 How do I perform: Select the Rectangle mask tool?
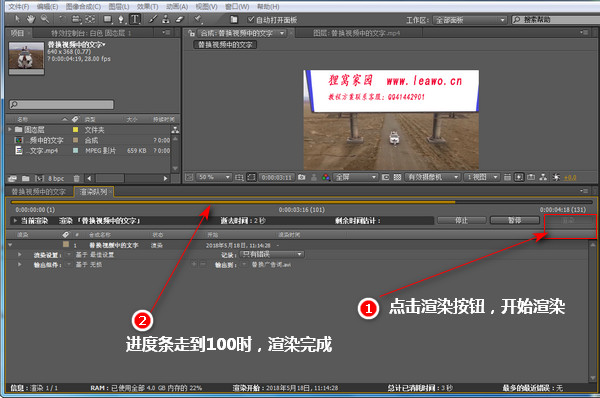coord(108,19)
